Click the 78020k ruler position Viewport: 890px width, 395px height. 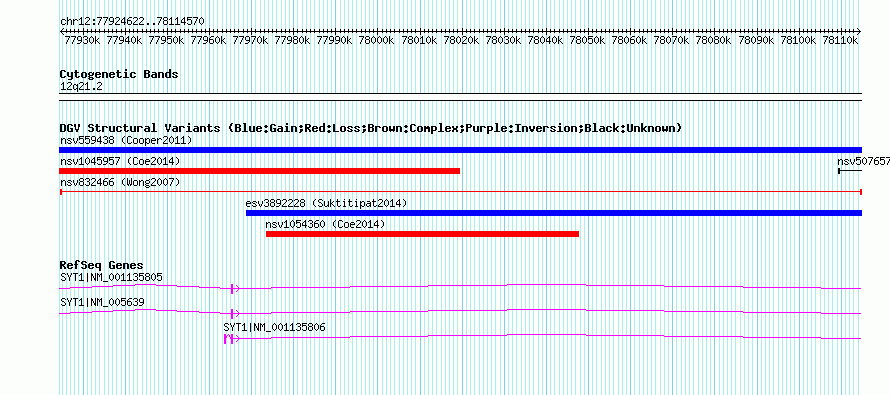461,40
